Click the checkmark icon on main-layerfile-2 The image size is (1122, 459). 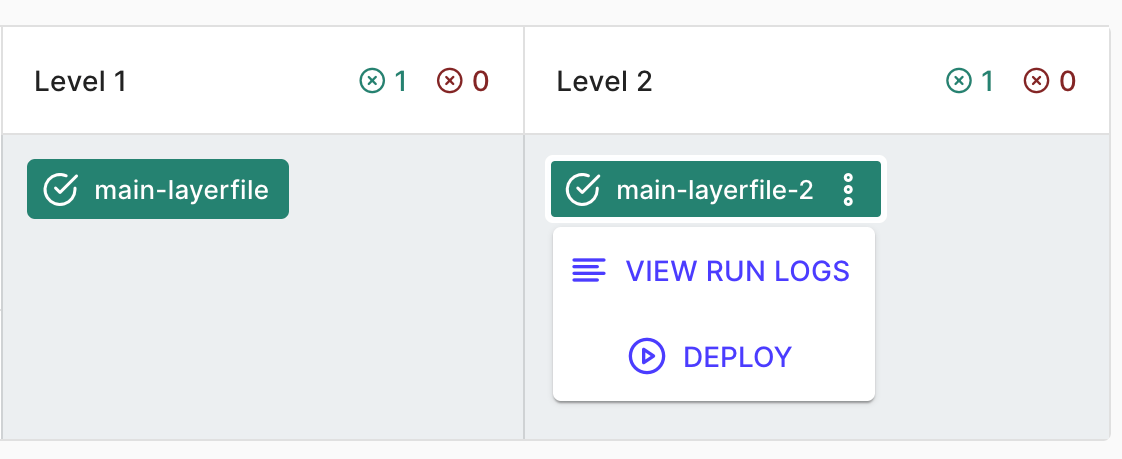583,189
